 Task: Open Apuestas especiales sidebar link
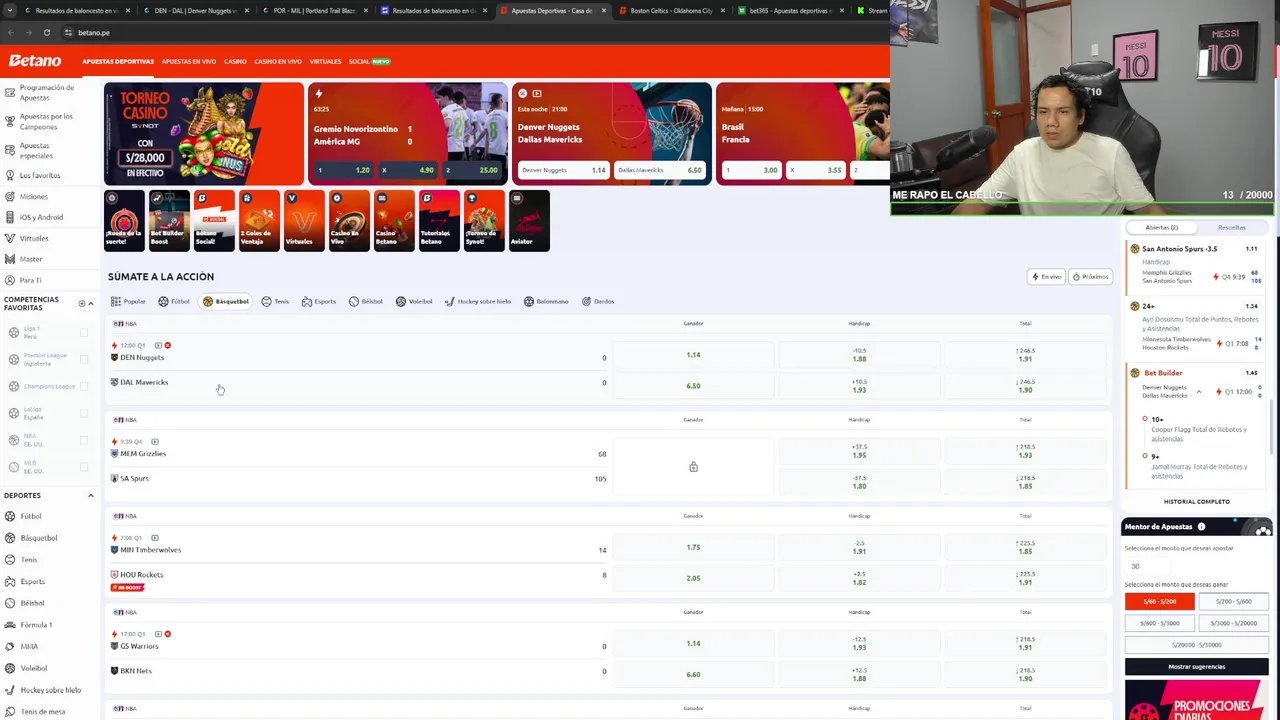pyautogui.click(x=35, y=150)
